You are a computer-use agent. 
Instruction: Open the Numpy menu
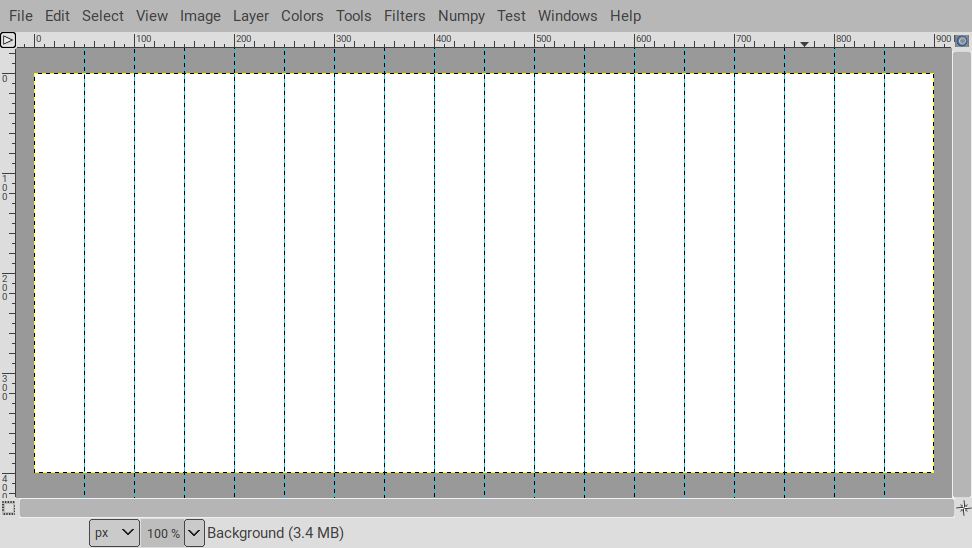coord(461,15)
